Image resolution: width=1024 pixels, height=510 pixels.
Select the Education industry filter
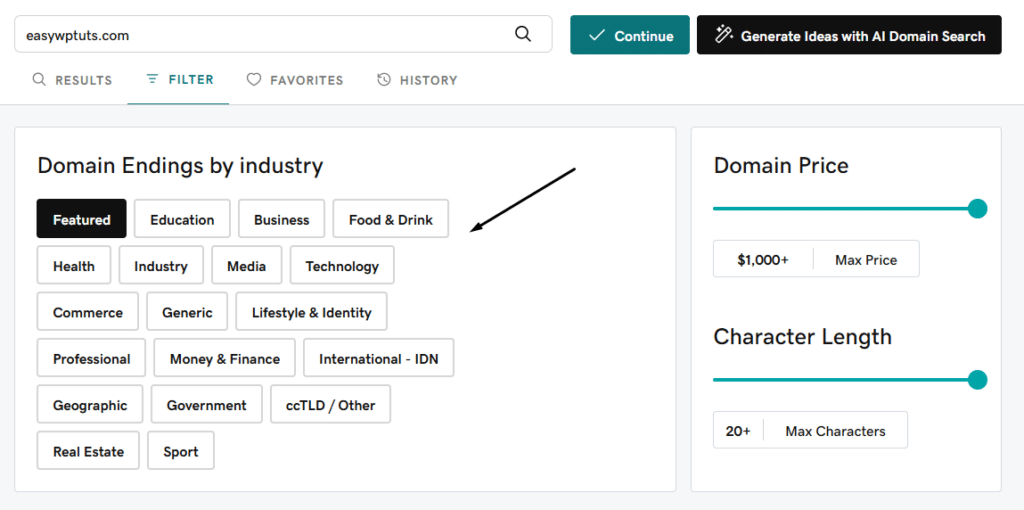pos(182,219)
